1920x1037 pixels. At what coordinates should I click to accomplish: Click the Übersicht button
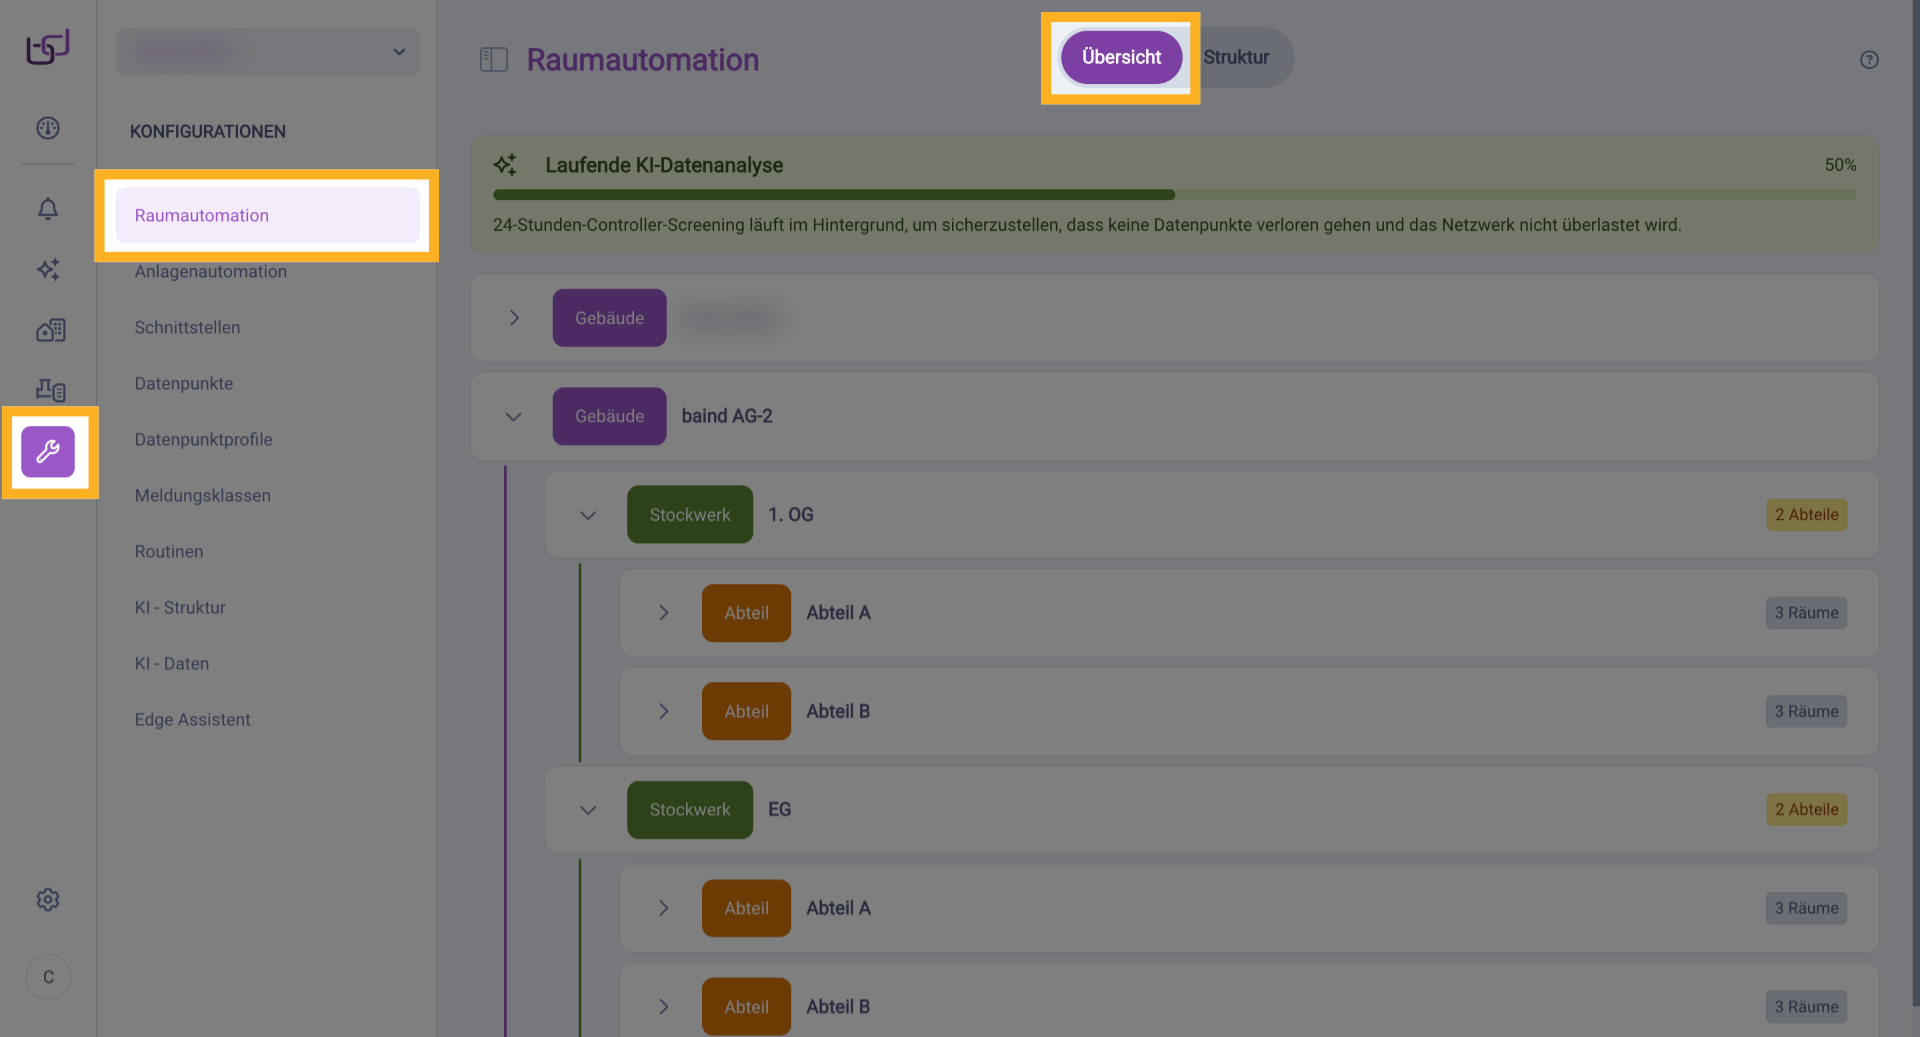coord(1121,57)
